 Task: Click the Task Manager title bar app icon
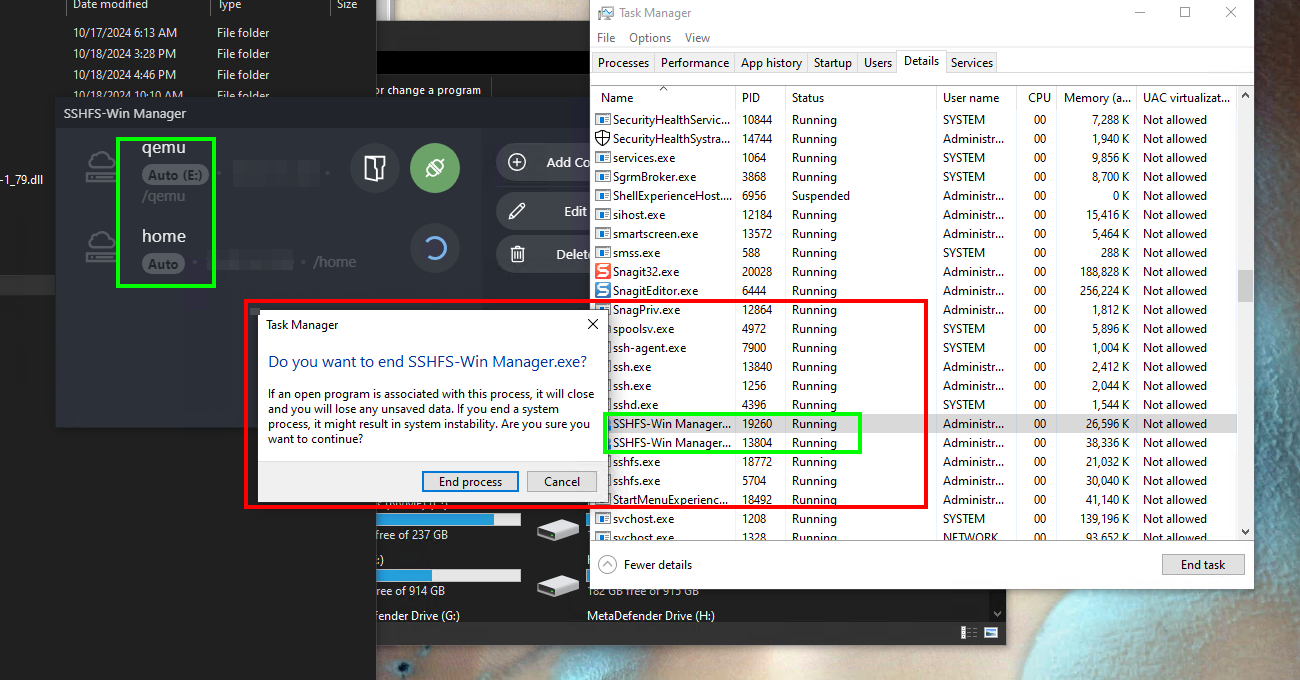606,13
